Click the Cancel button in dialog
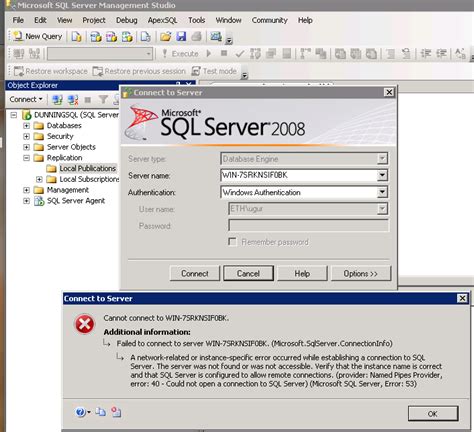Viewport: 474px width, 432px height. coord(248,273)
